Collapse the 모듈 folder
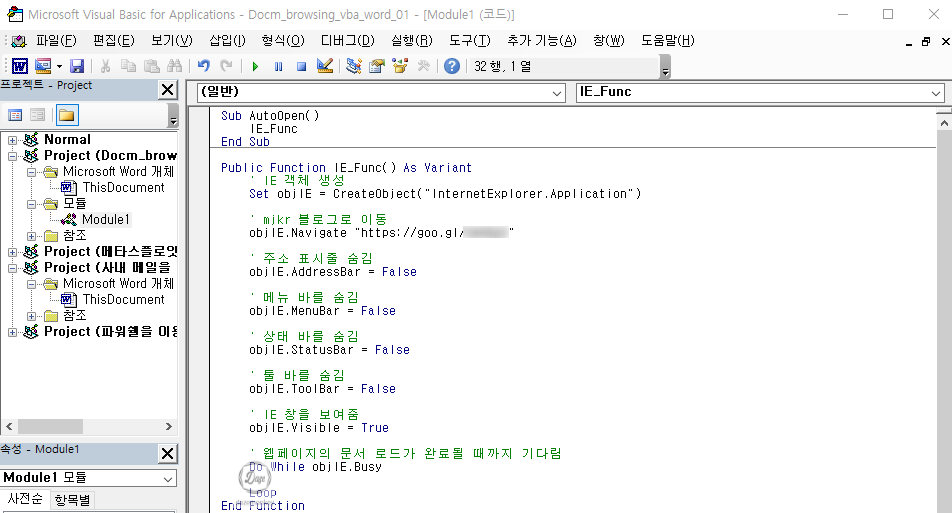The width and height of the screenshot is (952, 513). tap(32, 204)
